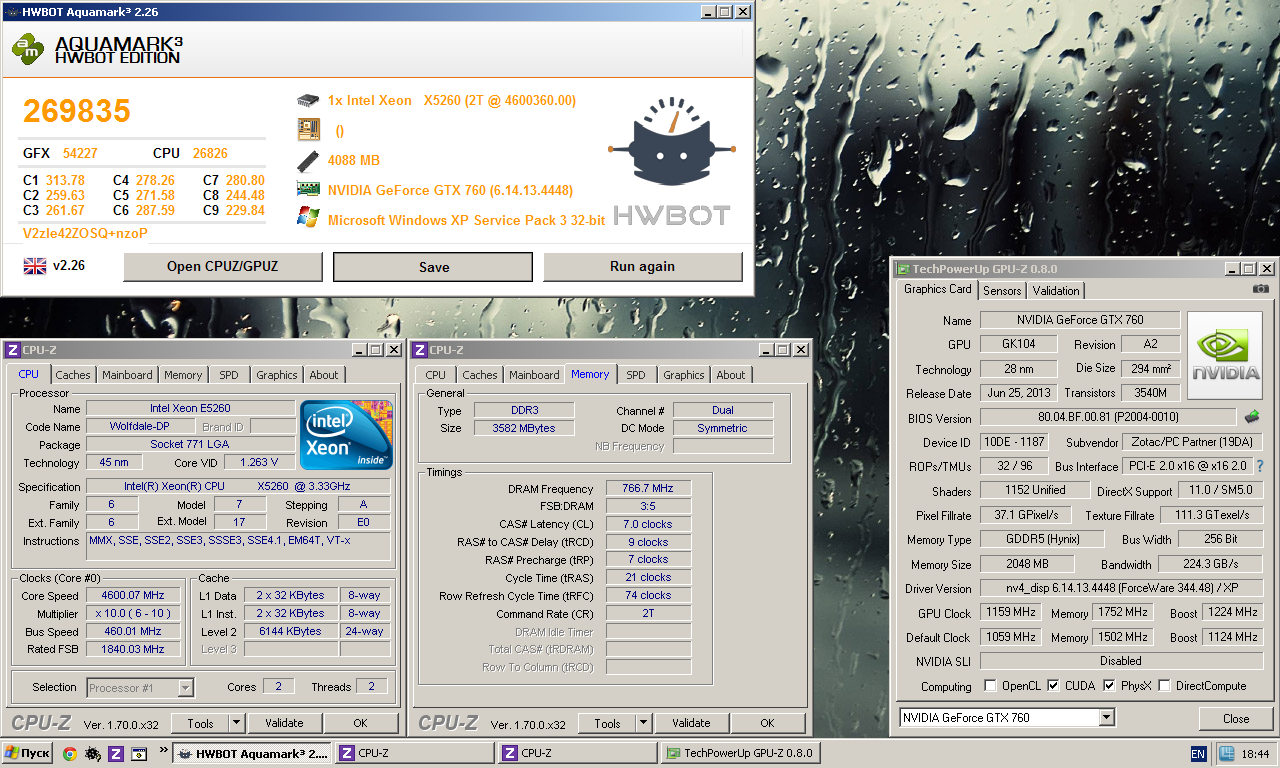The width and height of the screenshot is (1280, 768).
Task: Switch to Validation tab in GPU-Z
Action: tap(1056, 291)
